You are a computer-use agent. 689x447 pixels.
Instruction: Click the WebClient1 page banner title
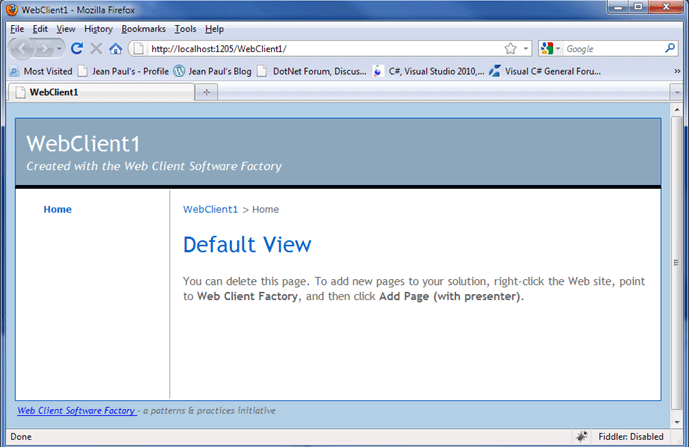(83, 144)
